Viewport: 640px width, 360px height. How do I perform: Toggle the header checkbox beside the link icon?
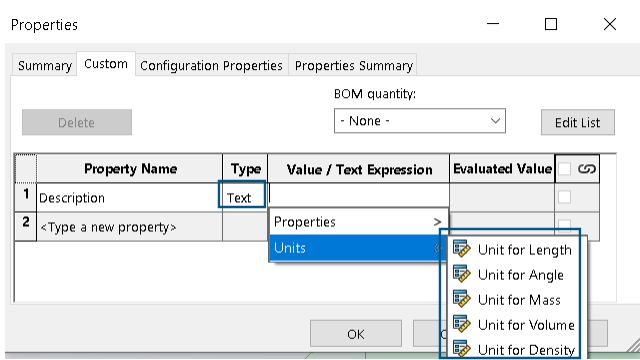[564, 169]
